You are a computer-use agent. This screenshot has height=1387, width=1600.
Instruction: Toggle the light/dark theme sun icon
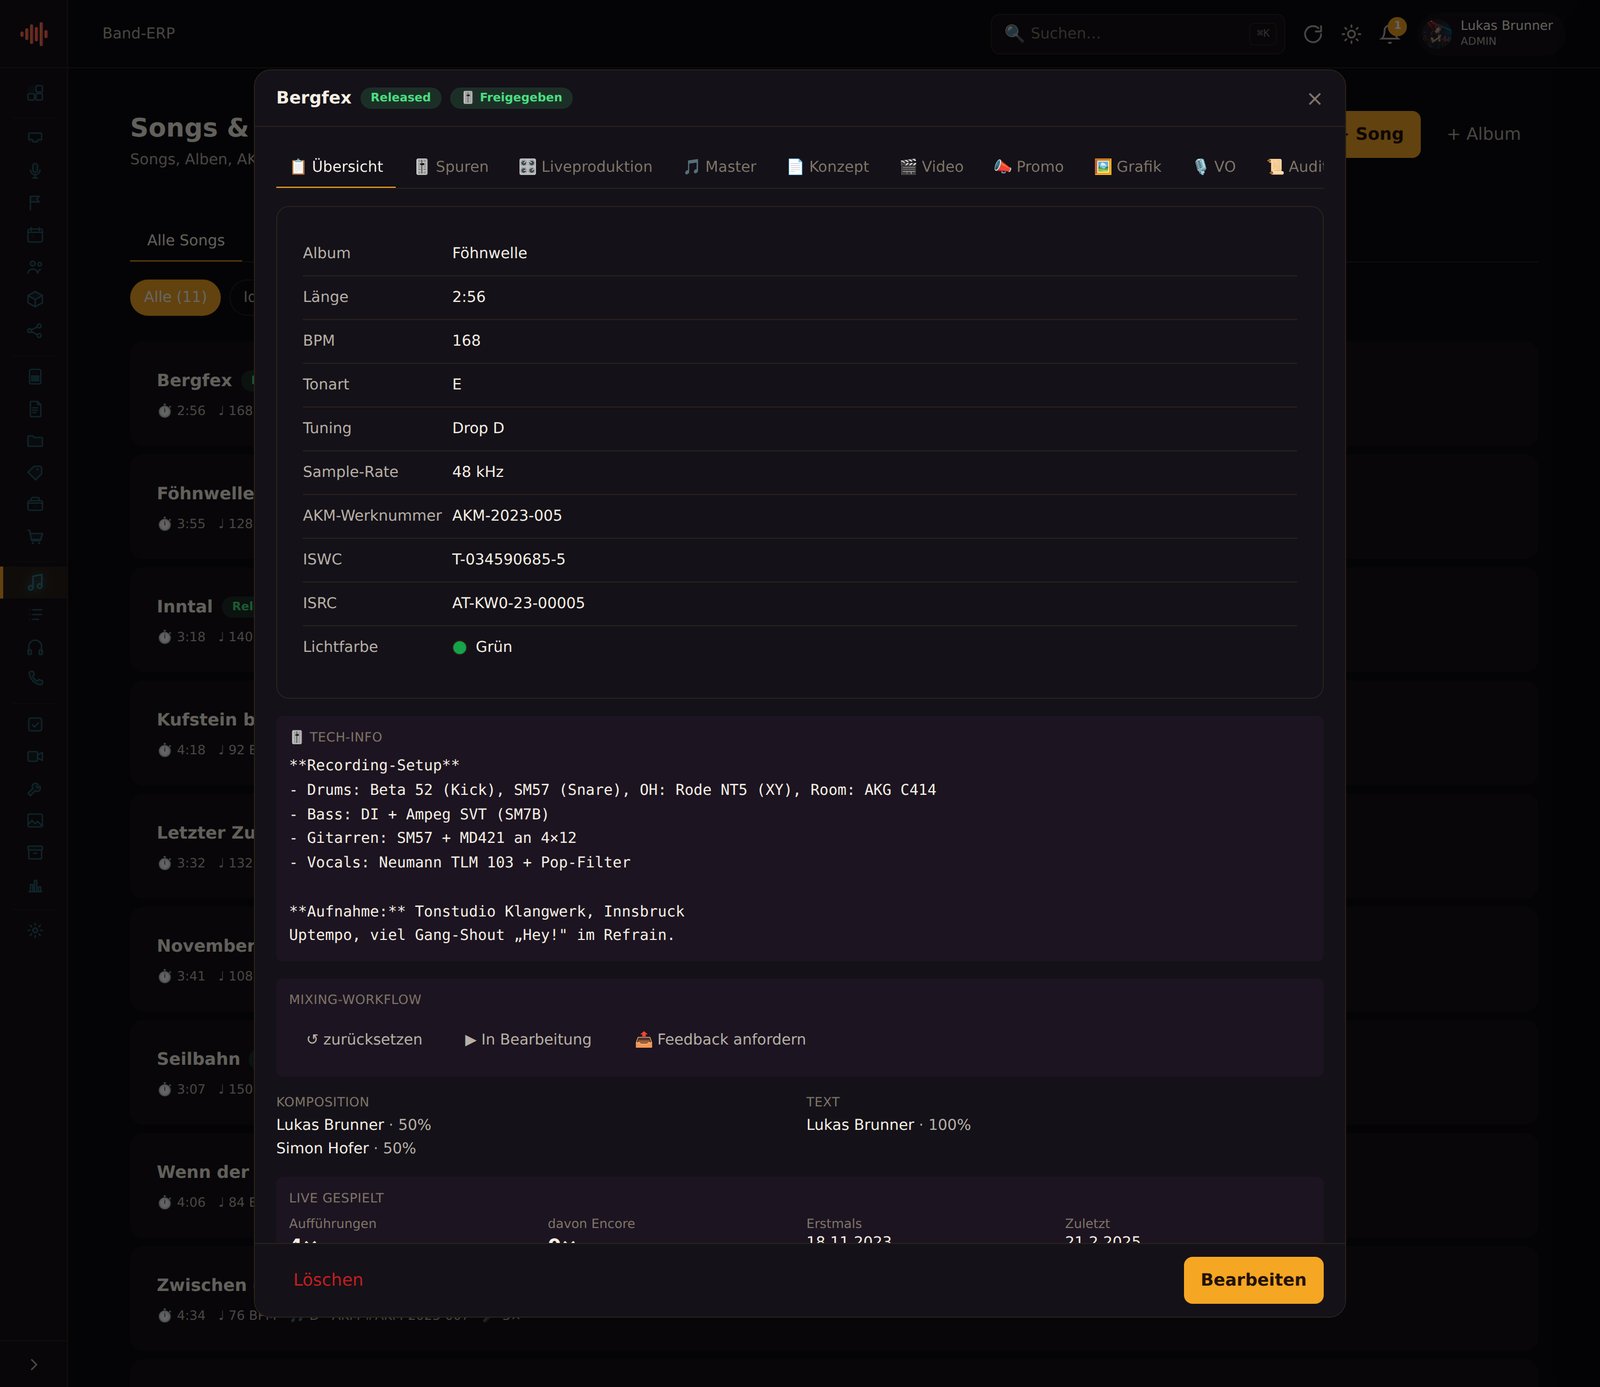click(x=1351, y=34)
